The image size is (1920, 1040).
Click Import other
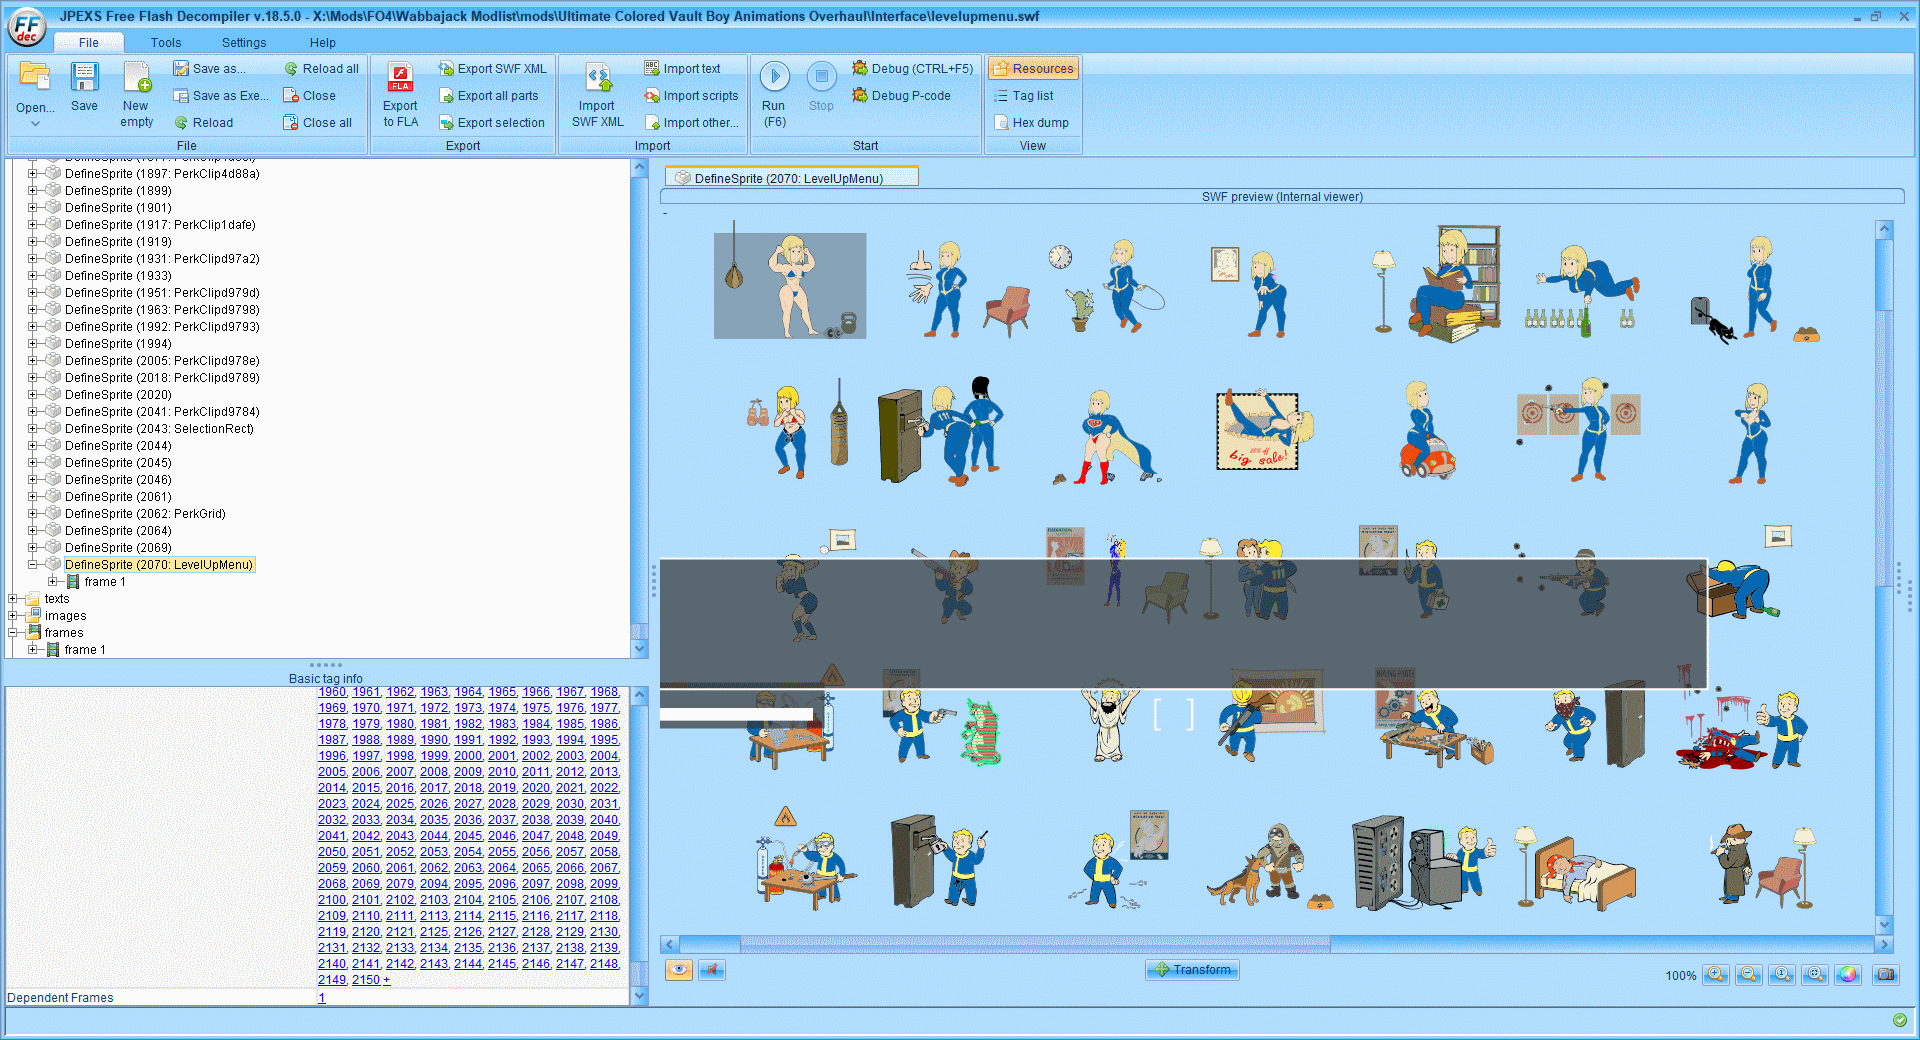coord(691,123)
